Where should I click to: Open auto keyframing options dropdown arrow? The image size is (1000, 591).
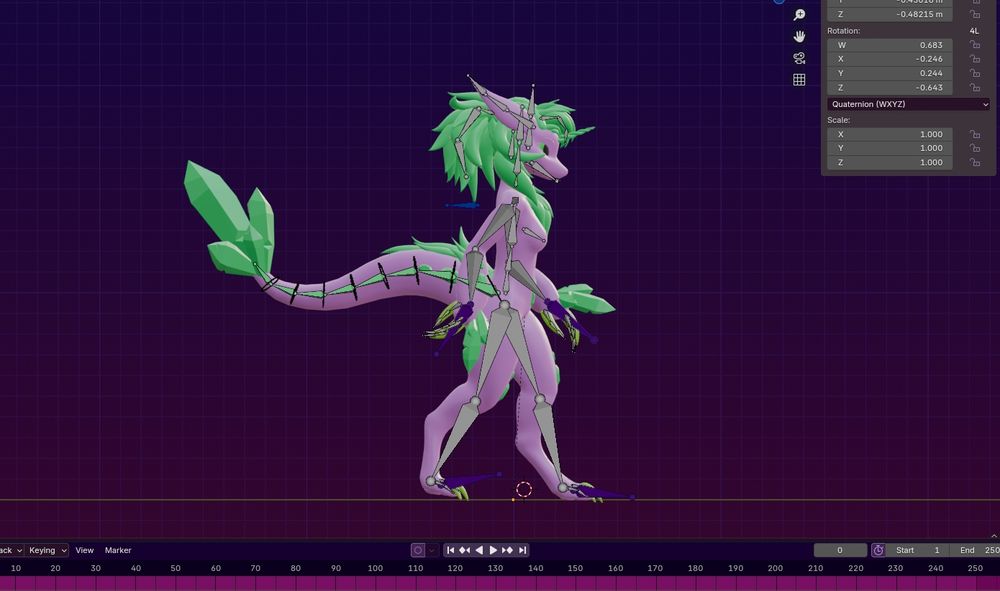click(x=432, y=550)
